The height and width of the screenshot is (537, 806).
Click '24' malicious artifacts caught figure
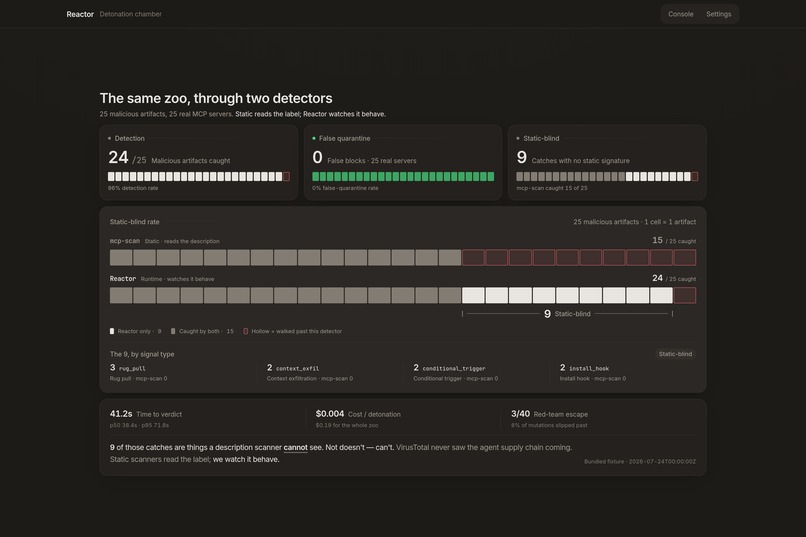click(x=118, y=157)
